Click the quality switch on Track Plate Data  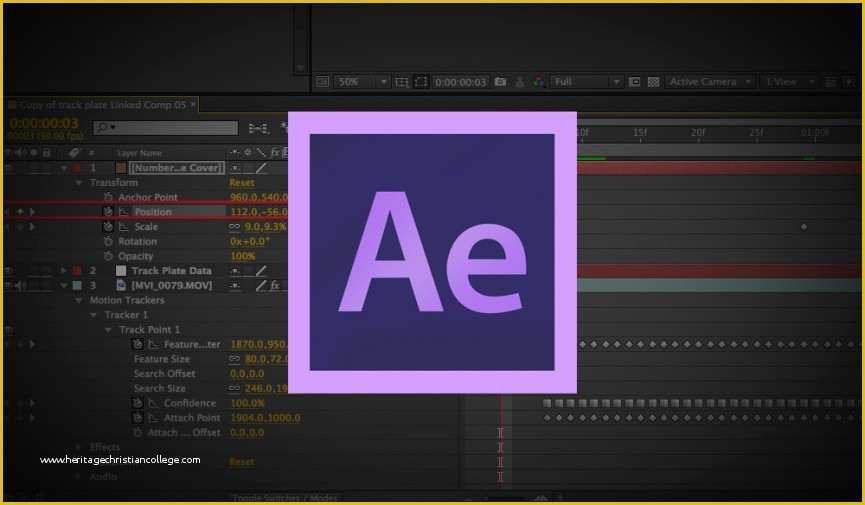pyautogui.click(x=261, y=270)
